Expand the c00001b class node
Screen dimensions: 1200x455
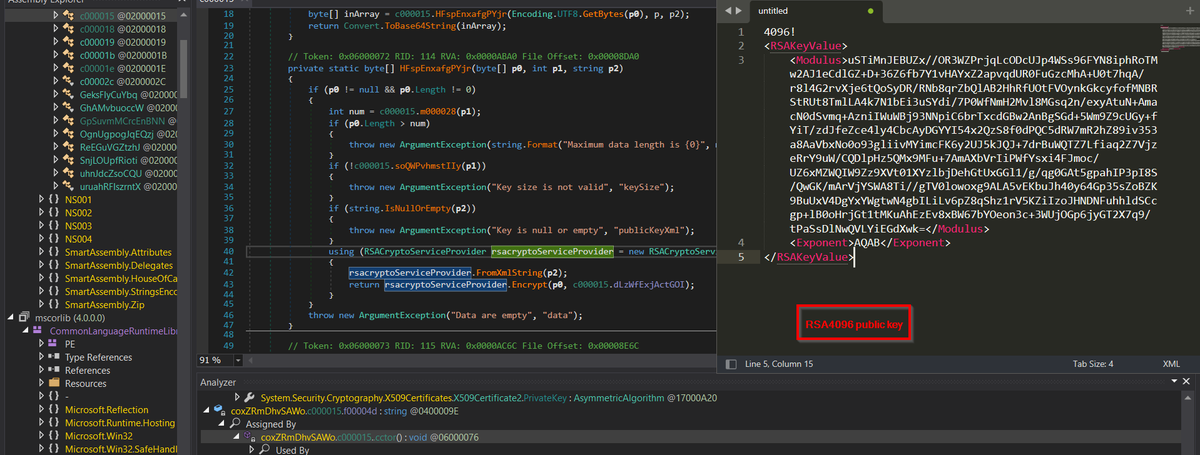click(x=55, y=54)
